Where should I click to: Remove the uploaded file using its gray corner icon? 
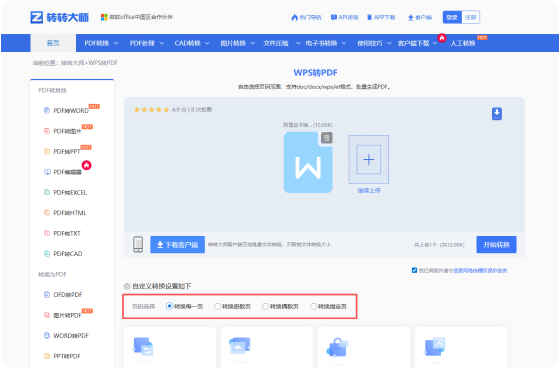tap(326, 138)
